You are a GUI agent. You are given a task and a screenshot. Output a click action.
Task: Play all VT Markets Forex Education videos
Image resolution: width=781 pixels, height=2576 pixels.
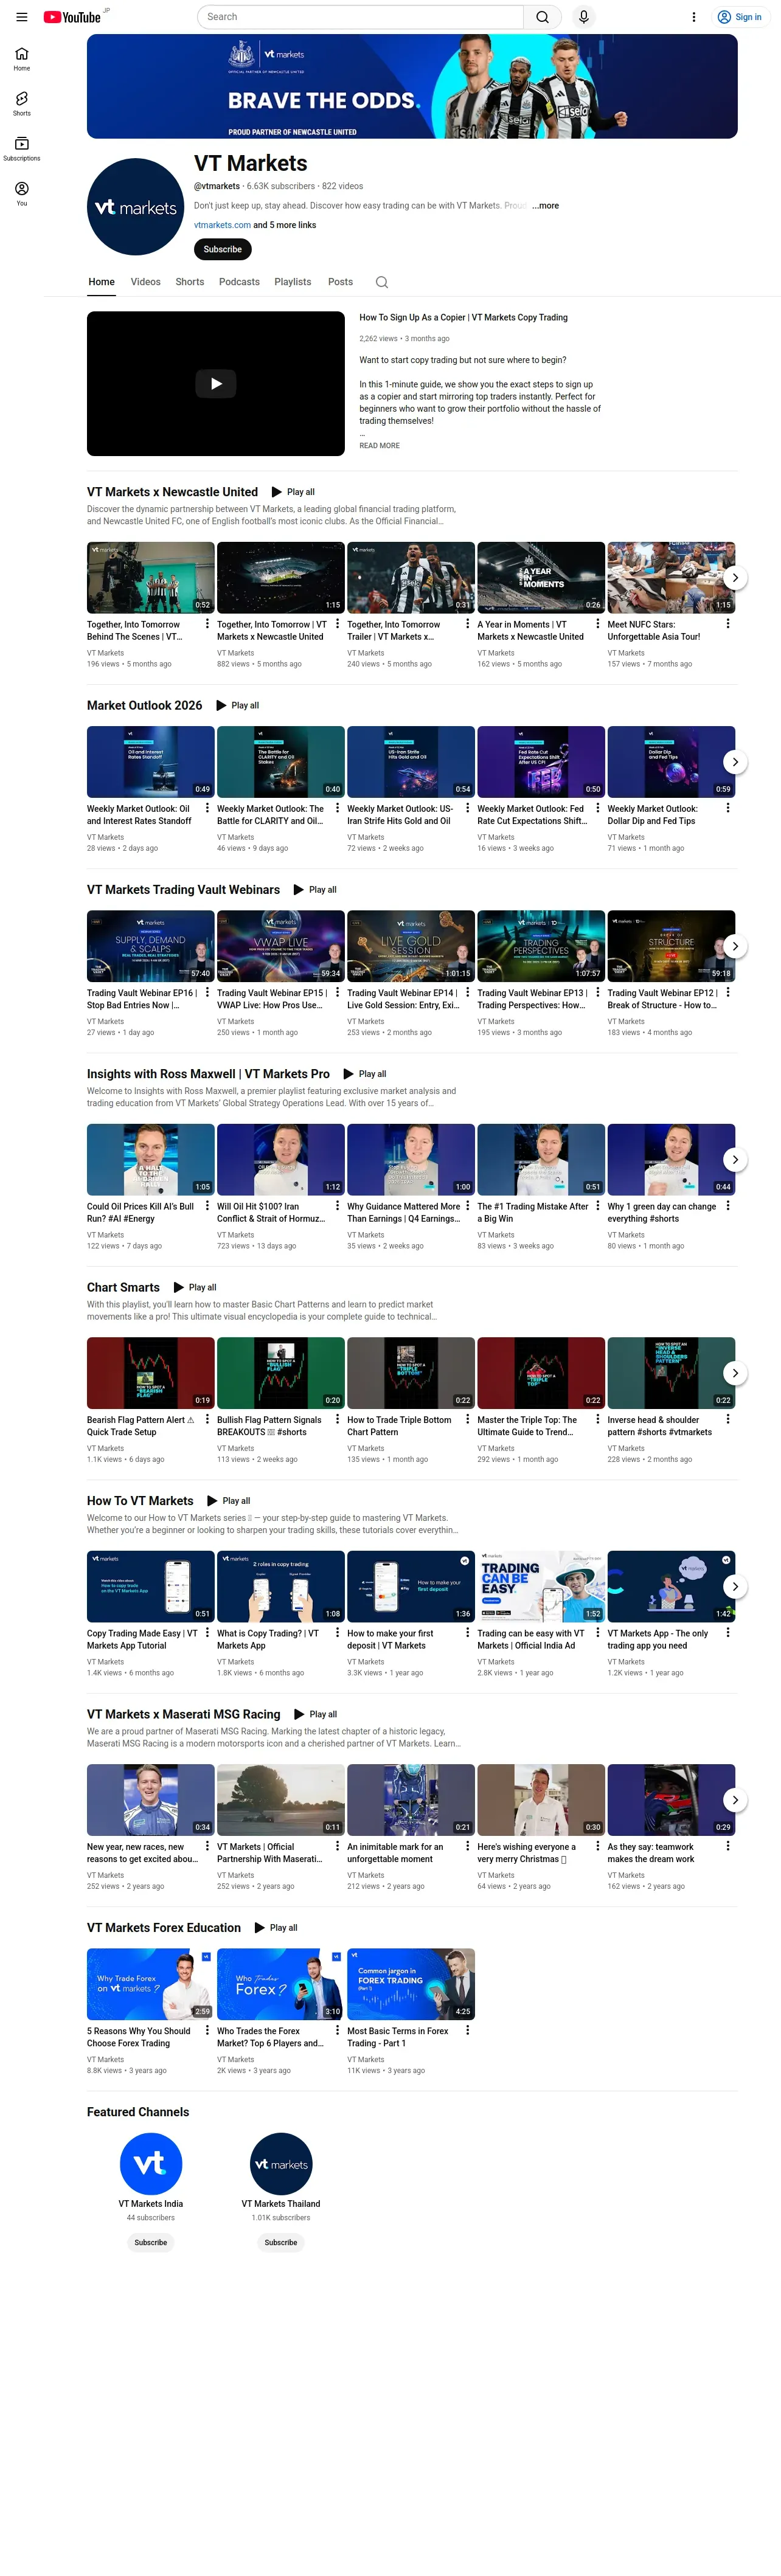point(276,1928)
